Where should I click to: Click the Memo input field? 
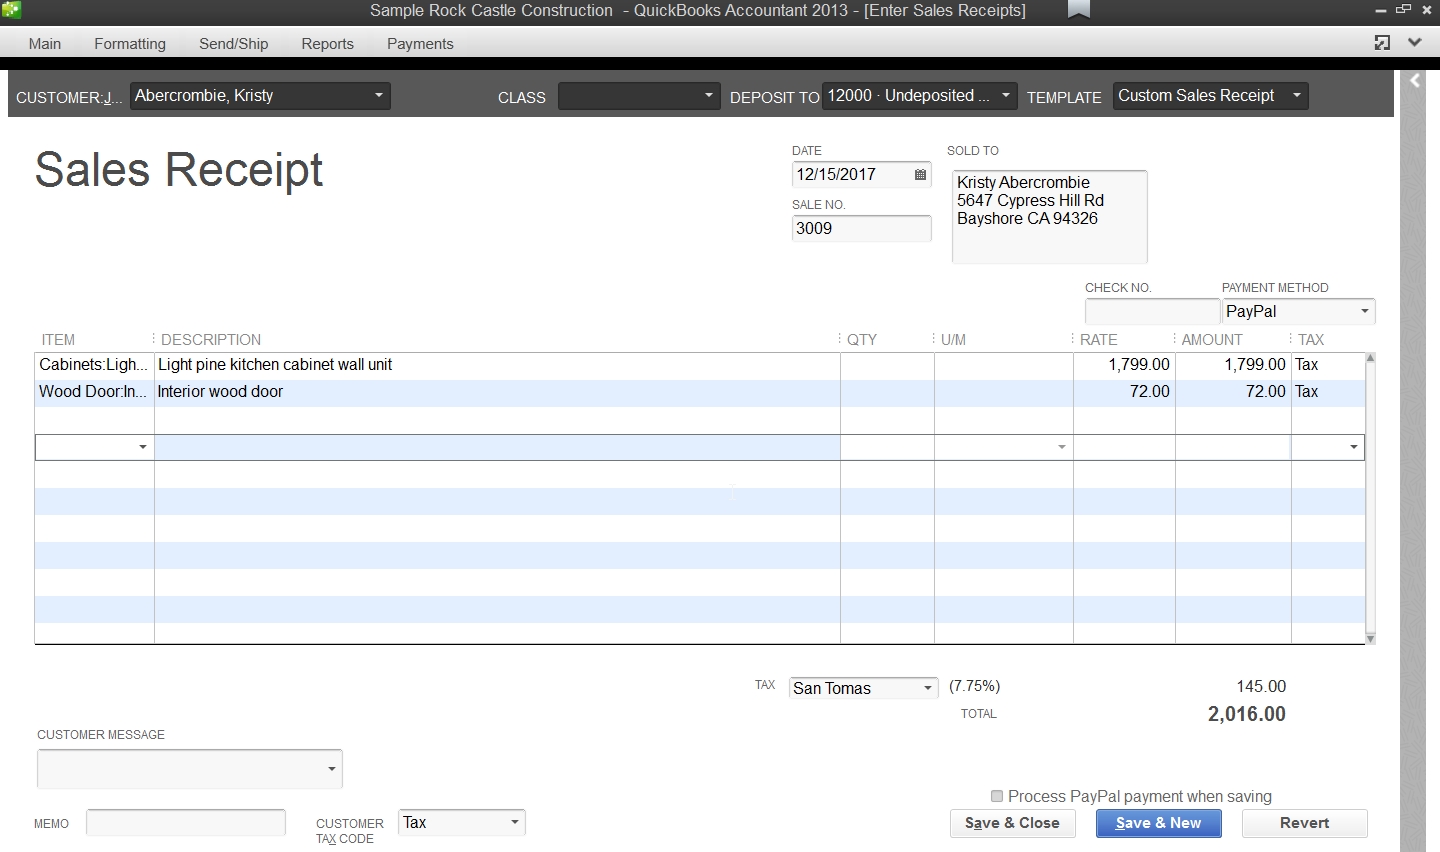click(186, 823)
